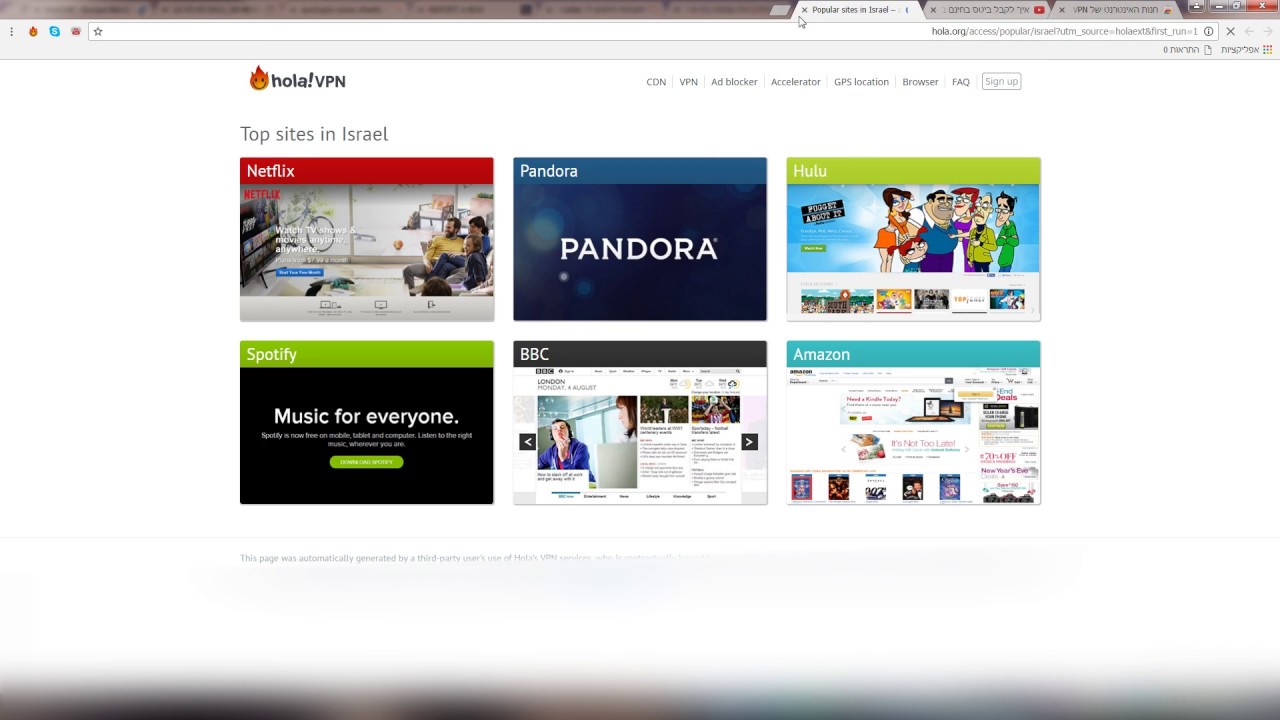The height and width of the screenshot is (720, 1280).
Task: Open the Netflix site tile
Action: 367,239
